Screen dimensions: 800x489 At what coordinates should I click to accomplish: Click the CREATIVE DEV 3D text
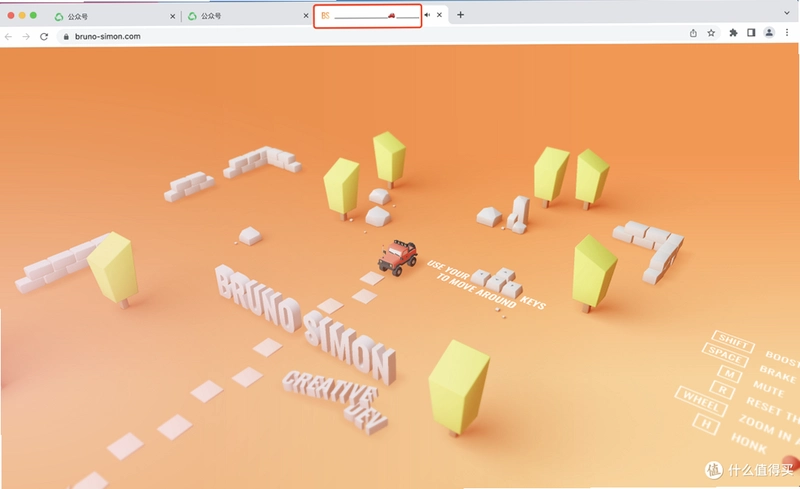pos(337,401)
